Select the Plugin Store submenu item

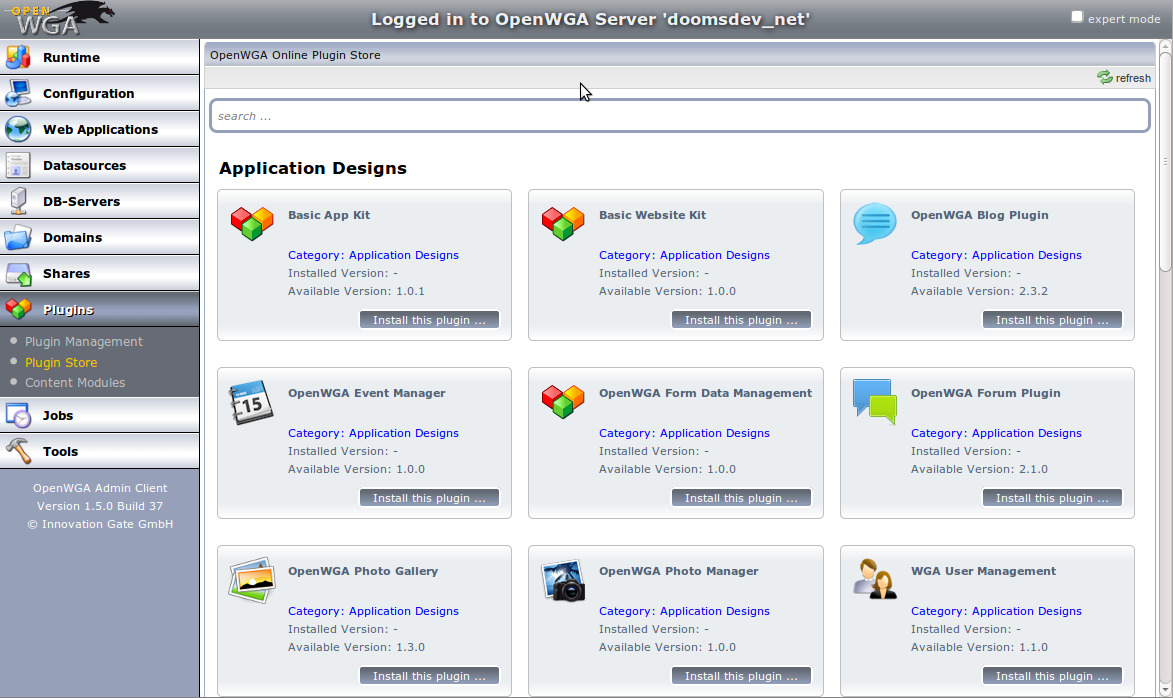[61, 362]
